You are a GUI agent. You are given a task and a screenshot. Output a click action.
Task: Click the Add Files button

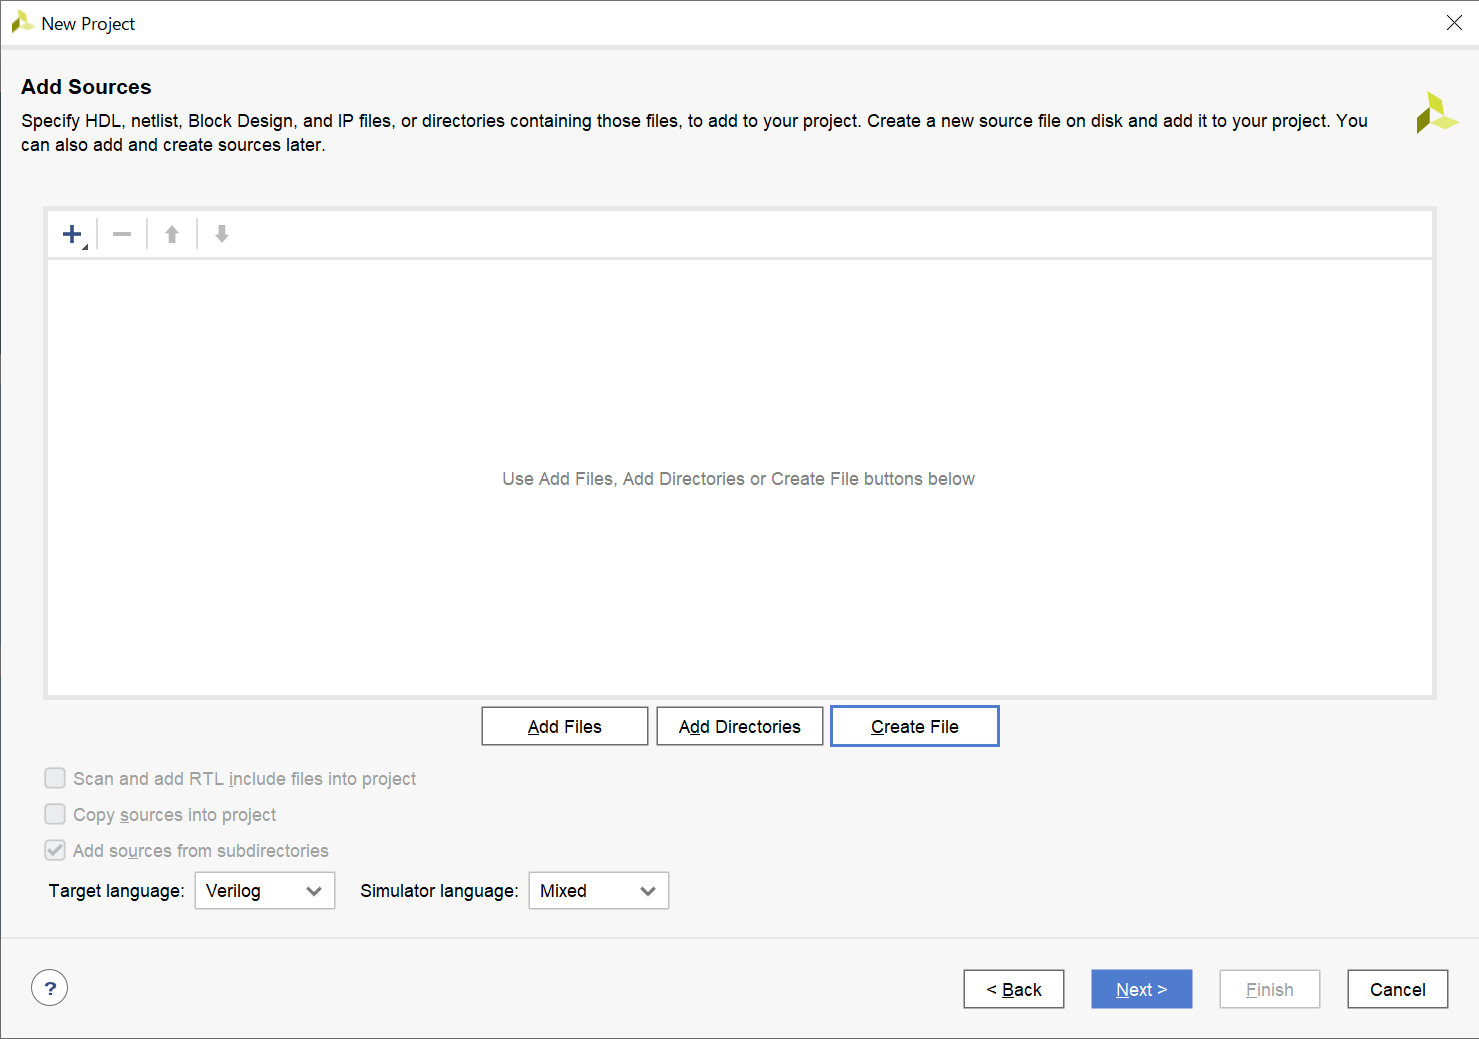pyautogui.click(x=565, y=726)
